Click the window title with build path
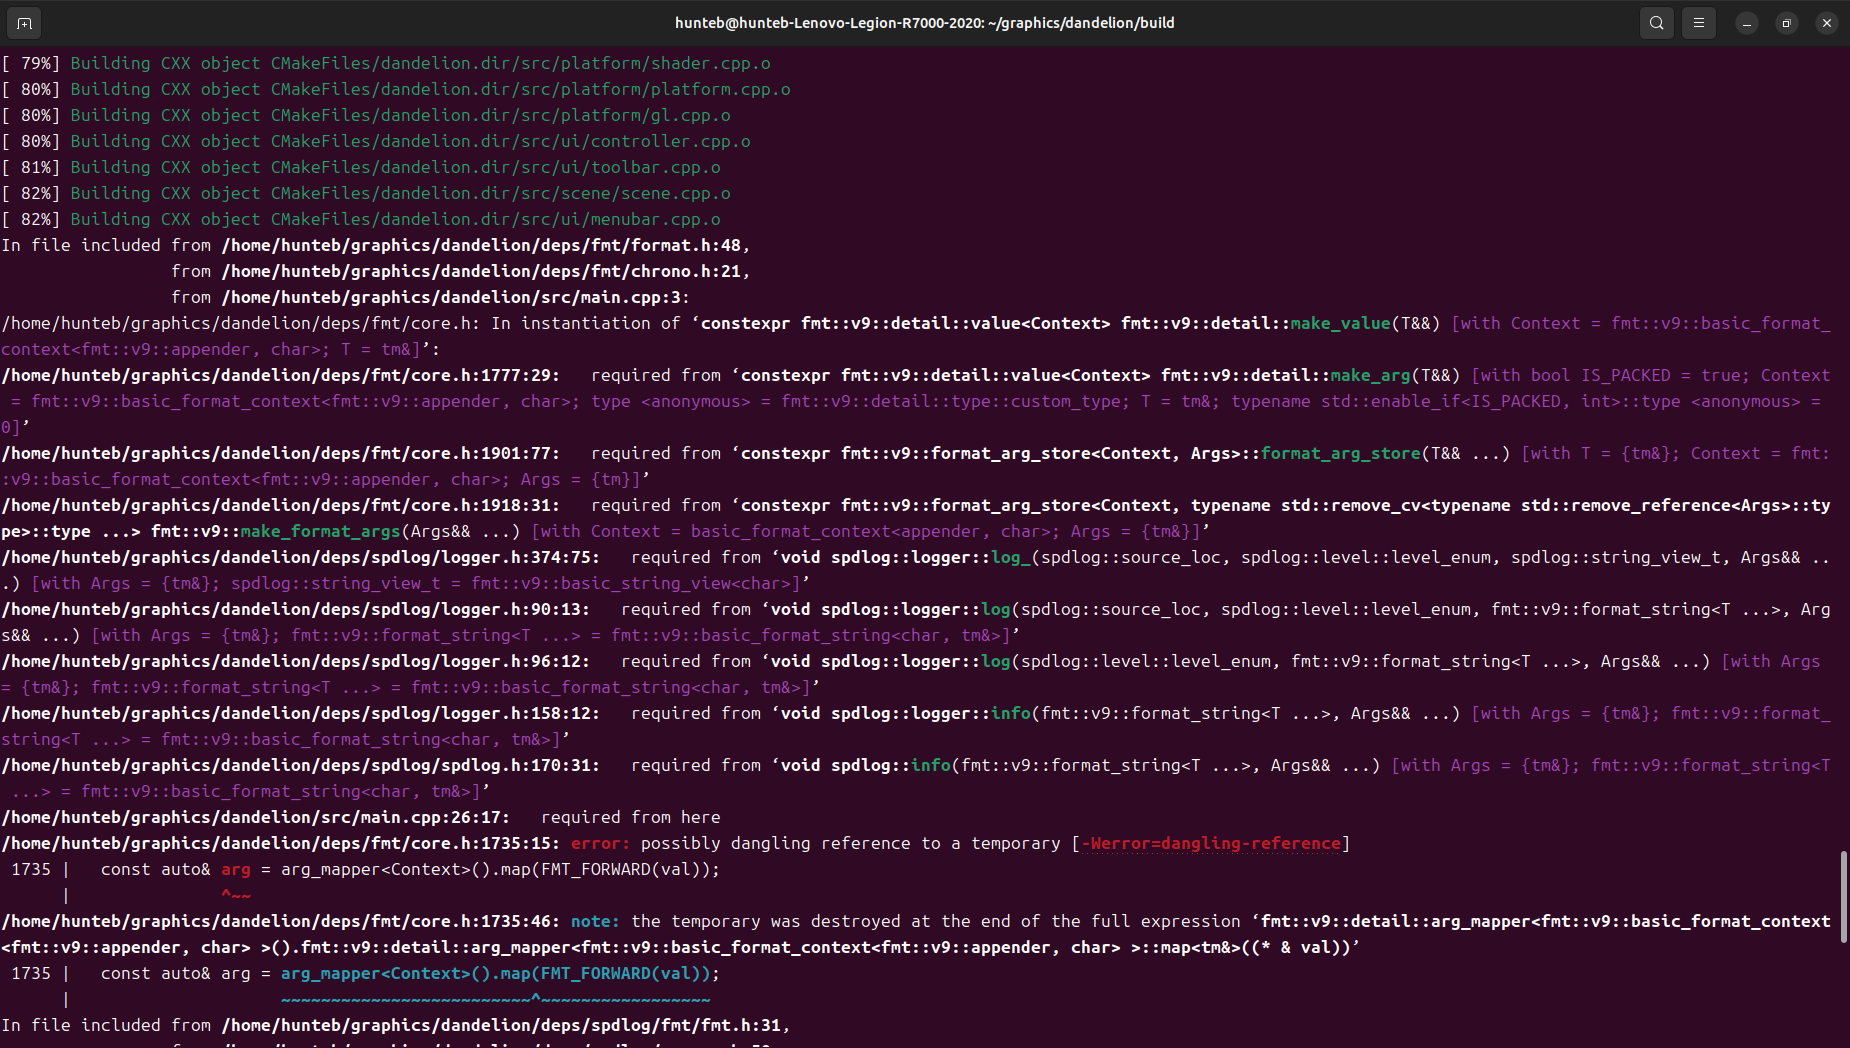This screenshot has height=1048, width=1850. point(924,23)
